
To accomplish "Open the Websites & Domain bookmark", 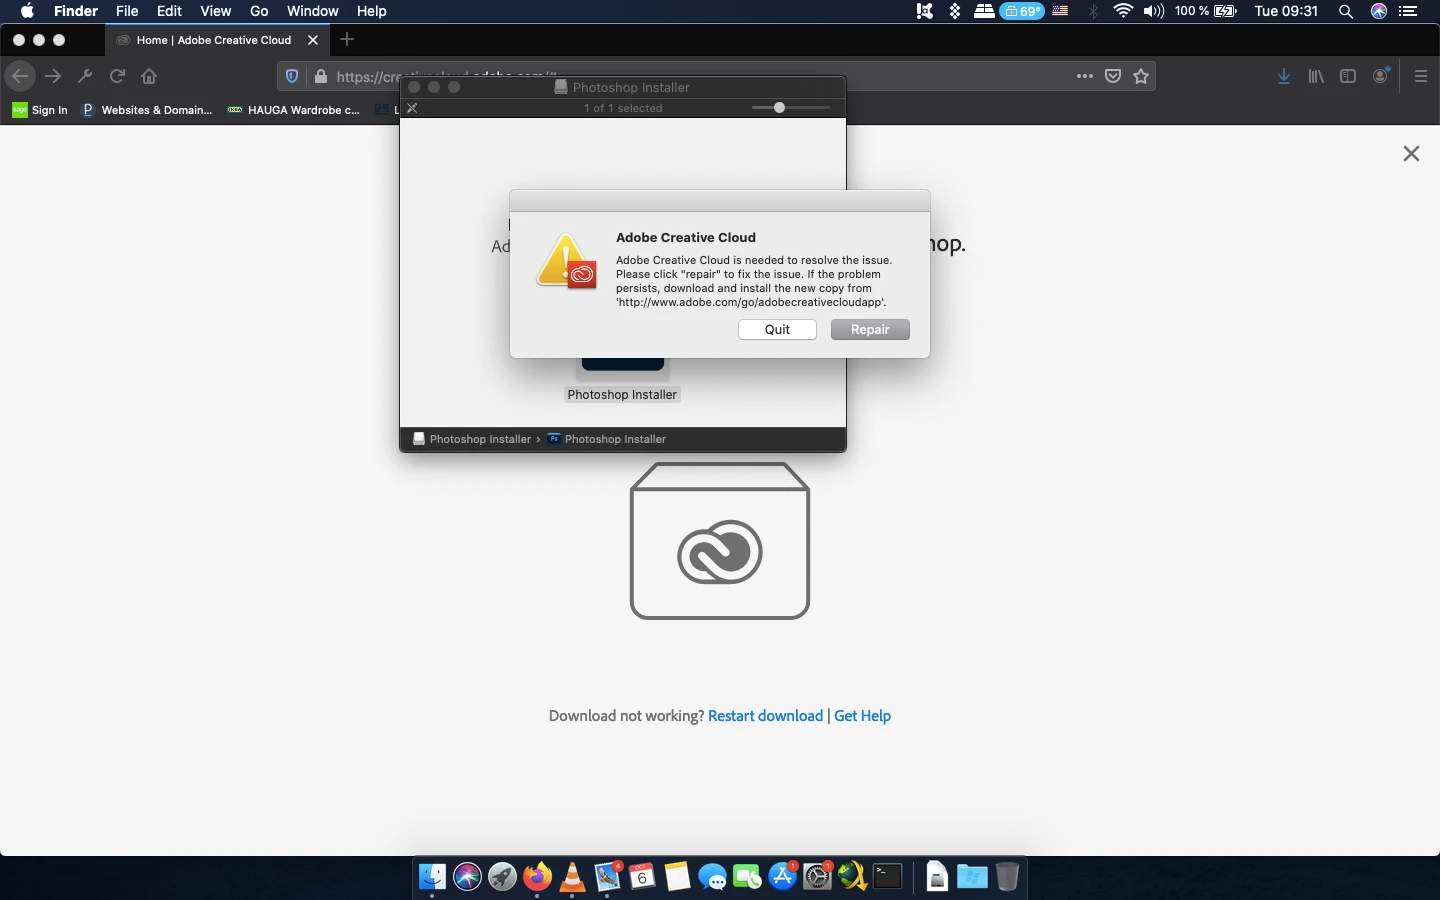I will (147, 110).
